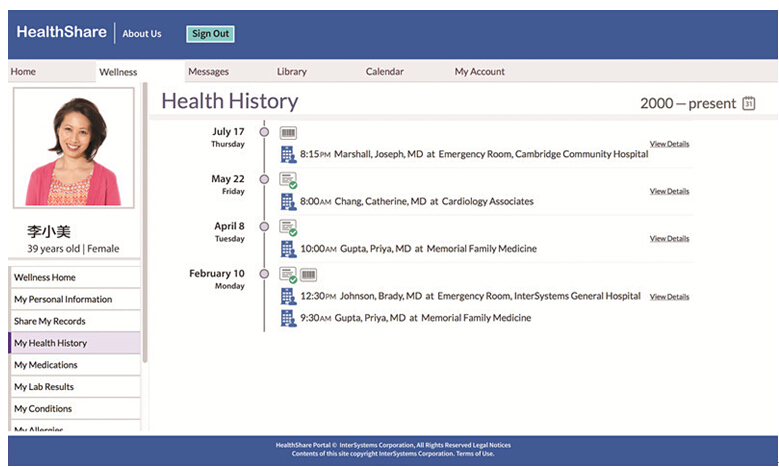Click the patient profile photo

(73, 148)
